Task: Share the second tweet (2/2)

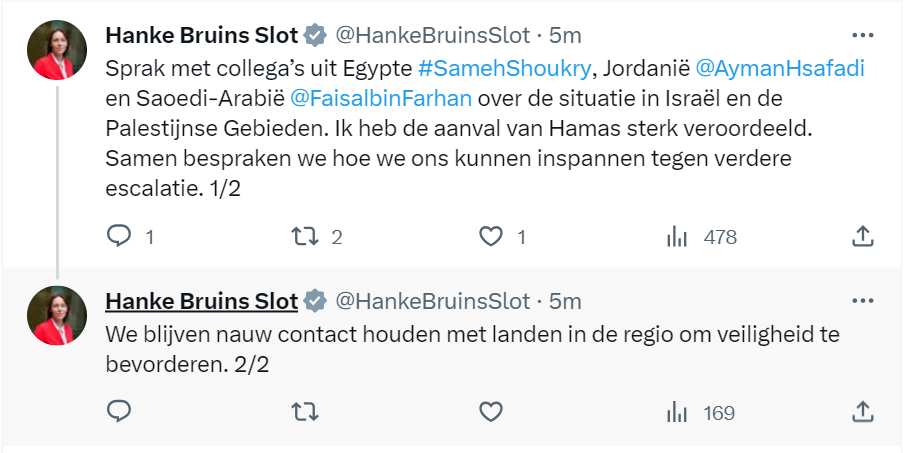Action: (x=862, y=412)
